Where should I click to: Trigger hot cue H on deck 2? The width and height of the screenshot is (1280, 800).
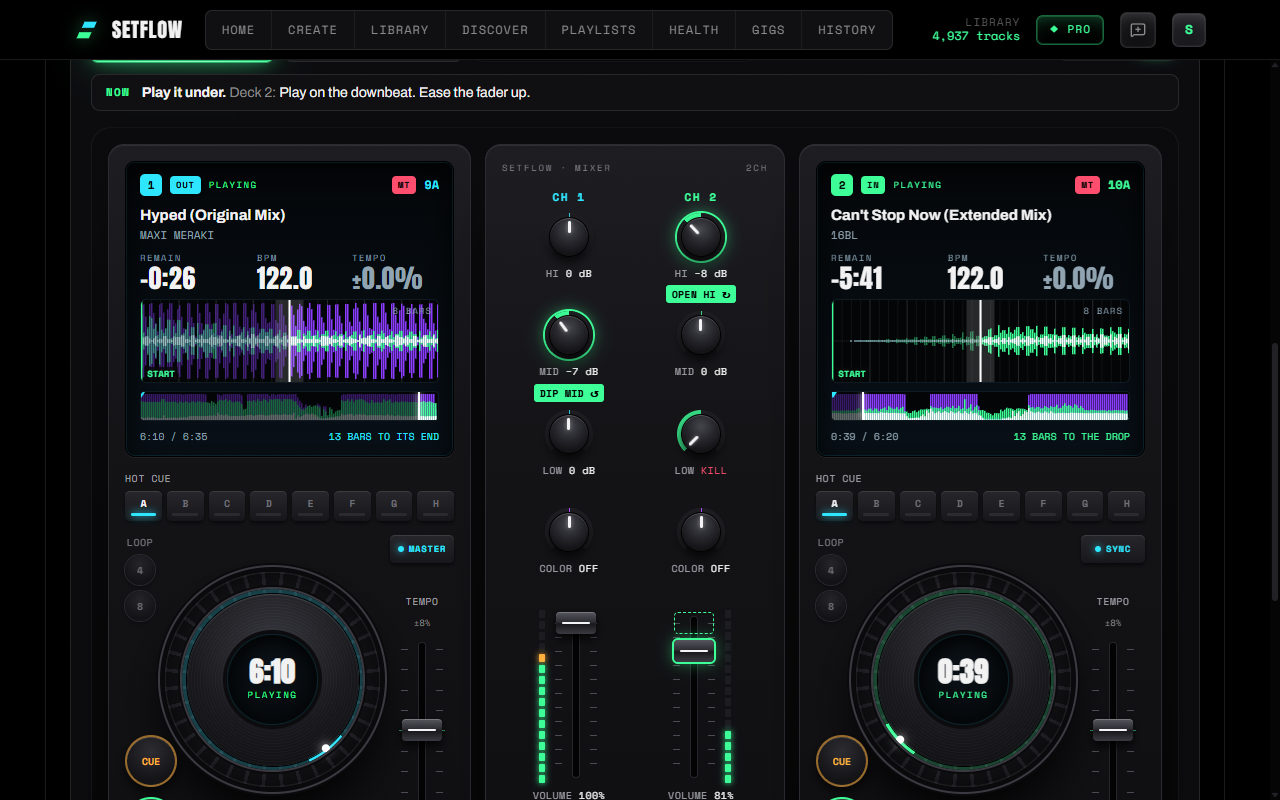tap(1127, 506)
